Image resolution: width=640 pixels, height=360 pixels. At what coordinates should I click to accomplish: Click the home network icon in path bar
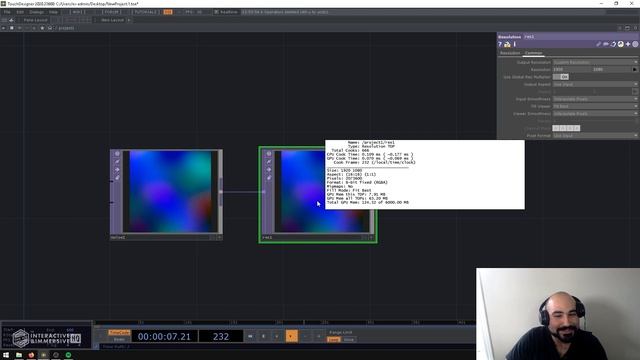(50, 28)
